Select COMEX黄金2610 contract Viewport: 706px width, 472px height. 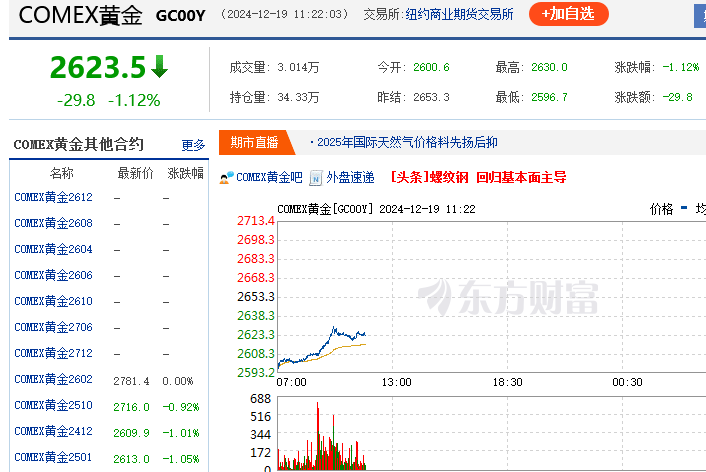53,301
